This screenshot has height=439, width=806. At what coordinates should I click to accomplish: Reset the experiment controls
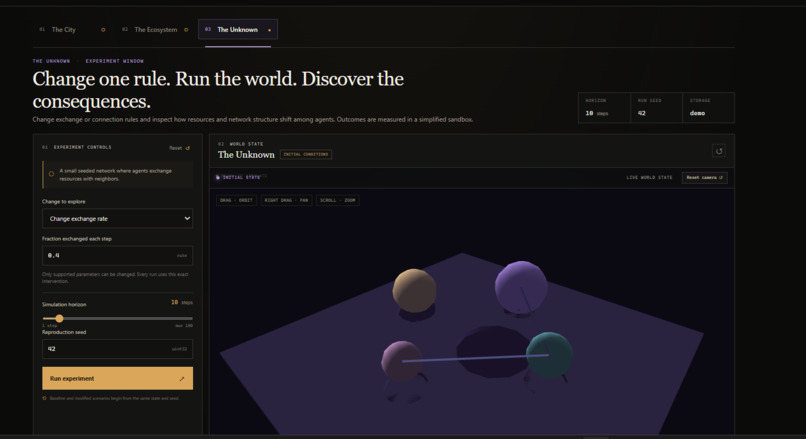tap(179, 148)
